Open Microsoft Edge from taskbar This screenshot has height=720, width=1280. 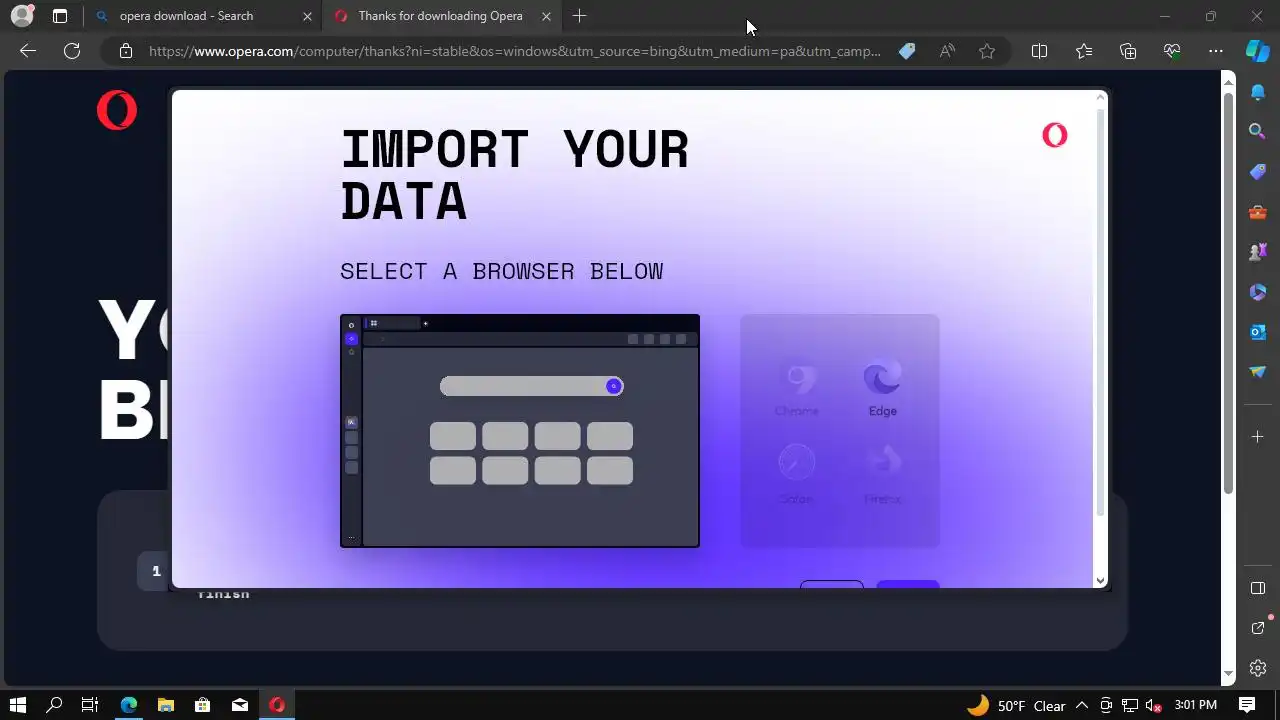coord(129,705)
